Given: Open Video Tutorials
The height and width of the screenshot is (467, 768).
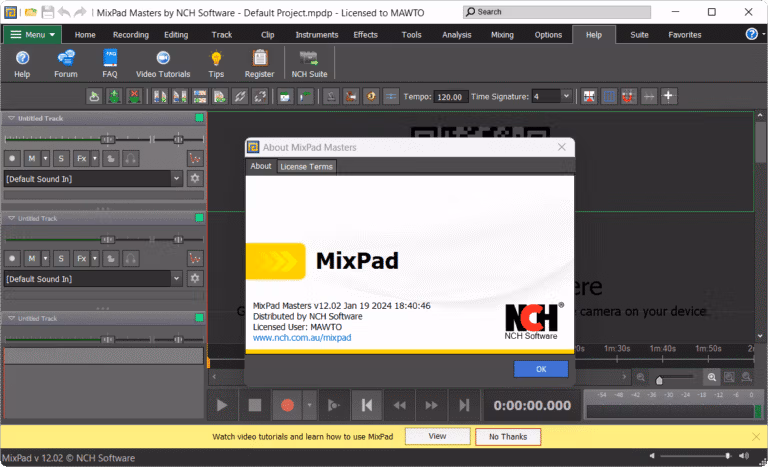Looking at the screenshot, I should [163, 64].
